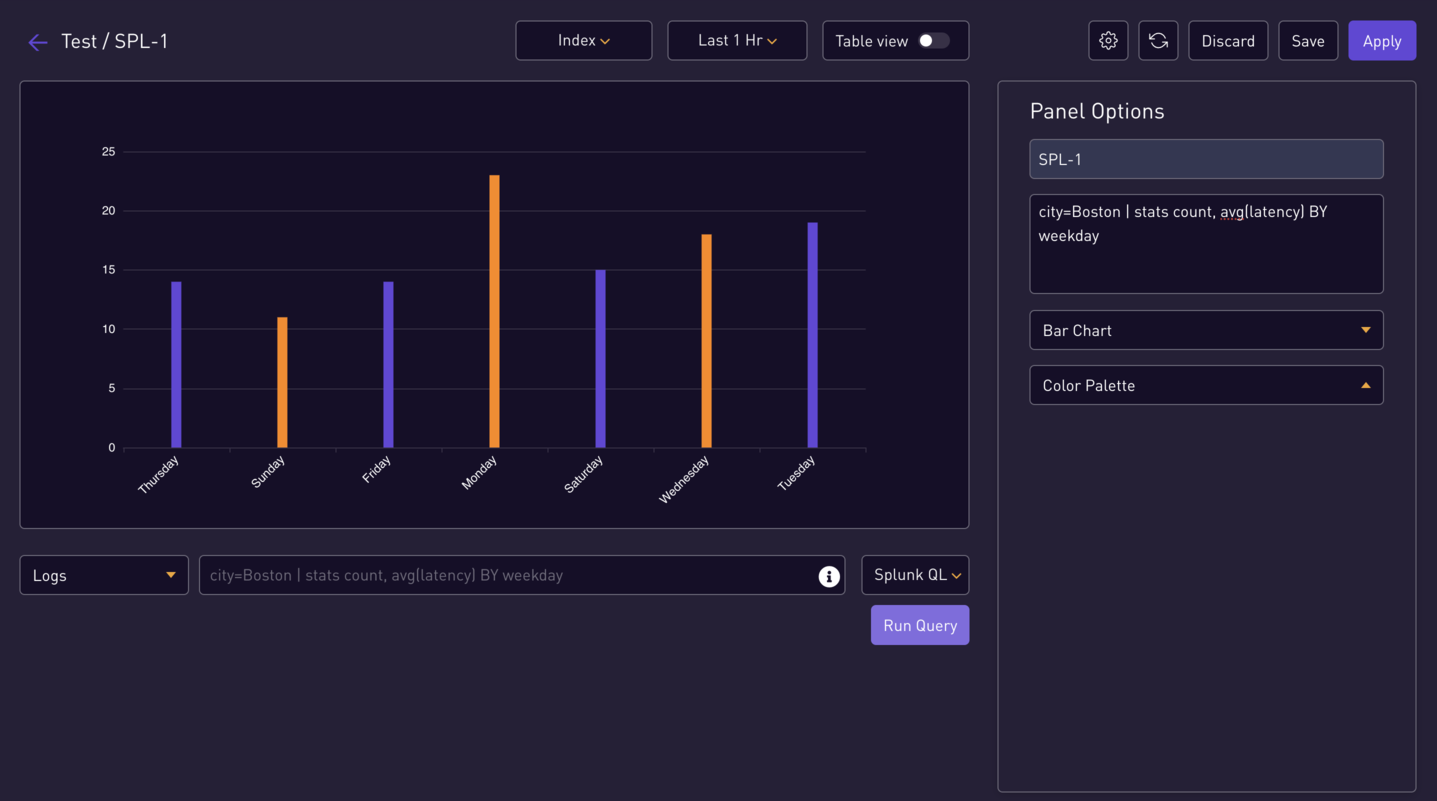Click the Monday axis label
Viewport: 1437px width, 801px height.
(x=479, y=473)
